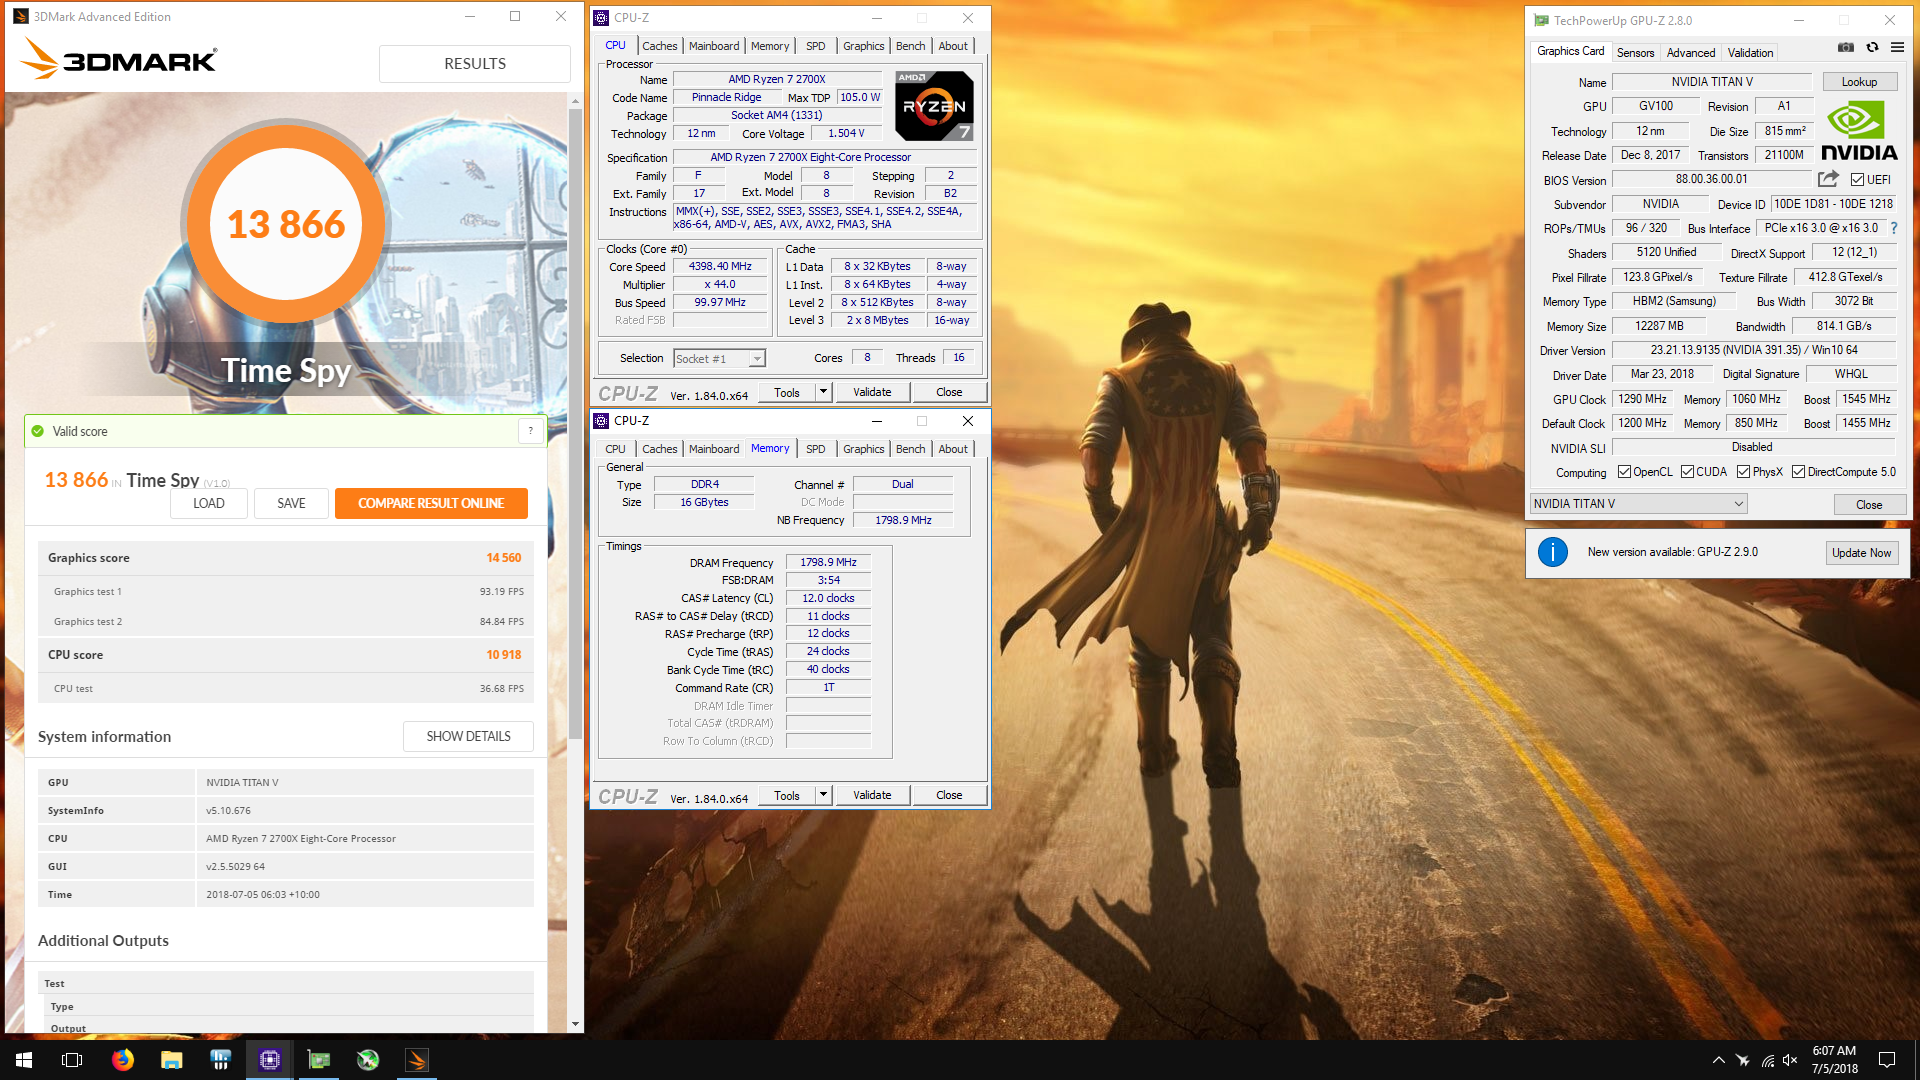The width and height of the screenshot is (1920, 1080).
Task: Open Bench tab in upper CPU-Z
Action: [x=910, y=46]
